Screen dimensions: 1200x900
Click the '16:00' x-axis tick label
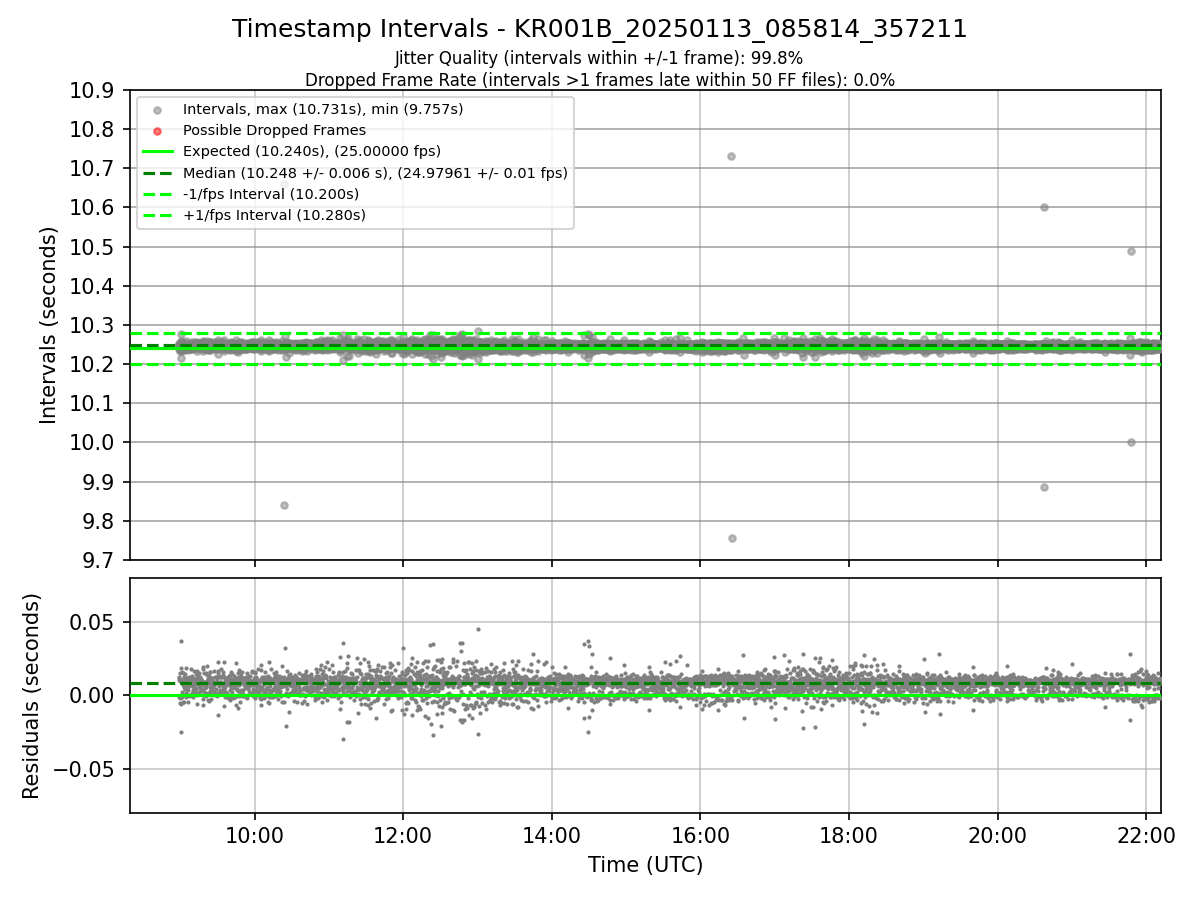700,835
